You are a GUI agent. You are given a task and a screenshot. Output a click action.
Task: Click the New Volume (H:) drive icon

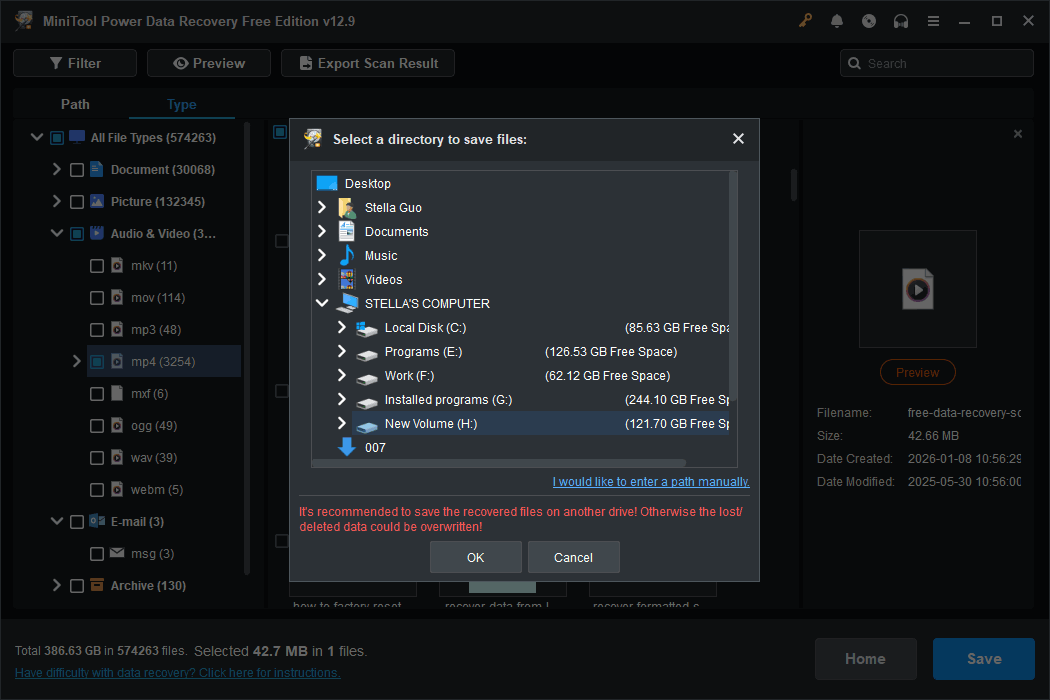(366, 425)
